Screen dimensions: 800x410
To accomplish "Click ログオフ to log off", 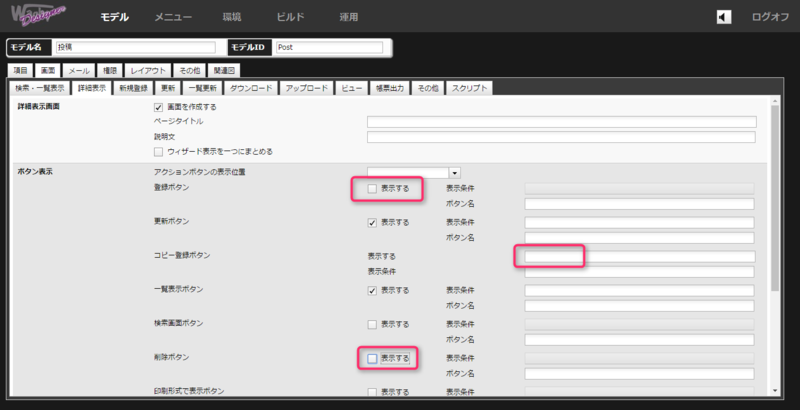I will click(770, 17).
